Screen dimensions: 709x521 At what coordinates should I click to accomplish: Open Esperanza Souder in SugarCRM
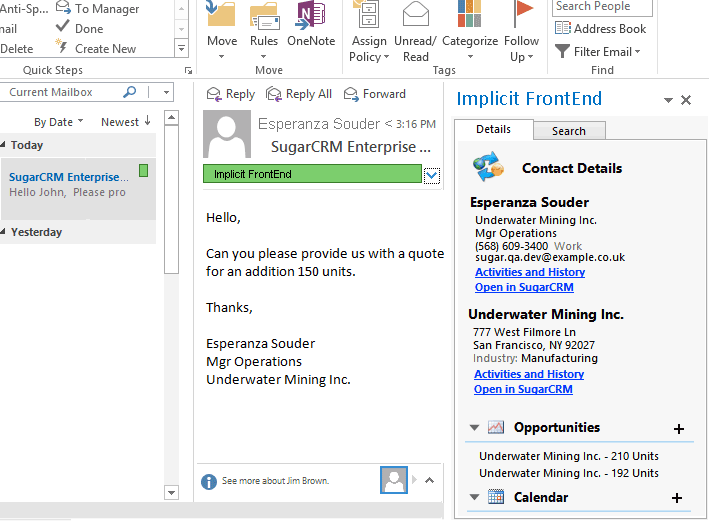(x=524, y=287)
